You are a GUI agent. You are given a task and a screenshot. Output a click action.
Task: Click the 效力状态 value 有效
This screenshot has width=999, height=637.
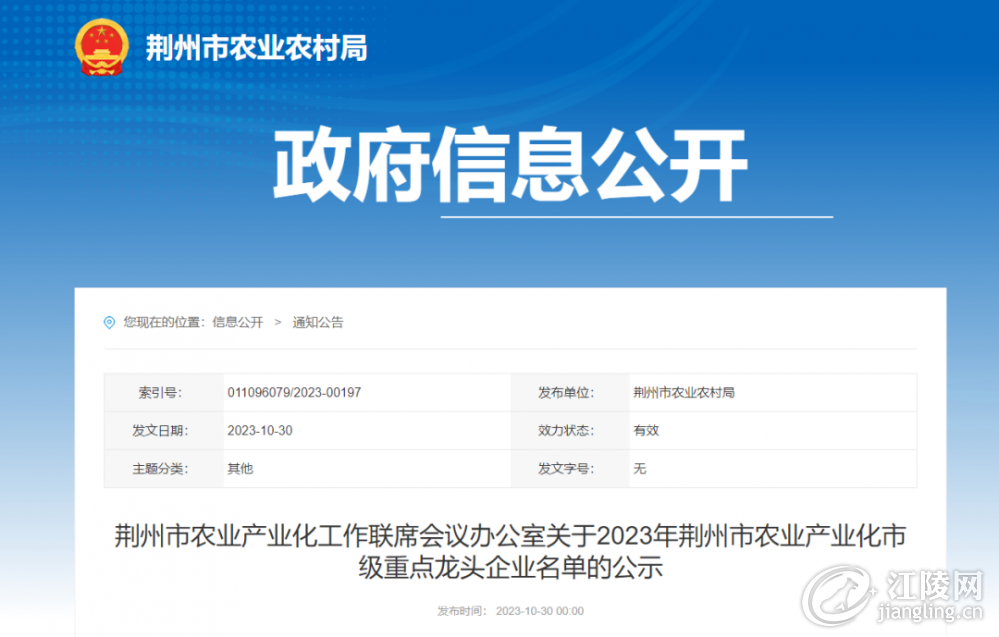pyautogui.click(x=646, y=431)
